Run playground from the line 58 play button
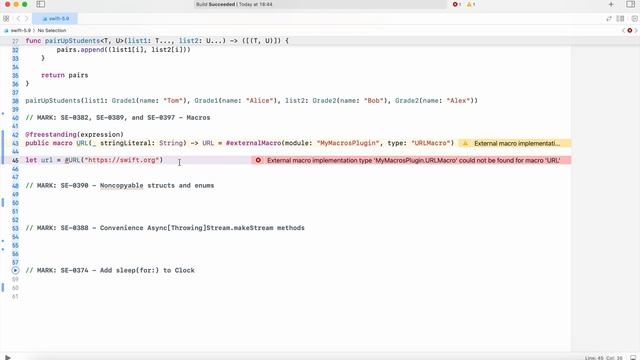 coord(15,270)
